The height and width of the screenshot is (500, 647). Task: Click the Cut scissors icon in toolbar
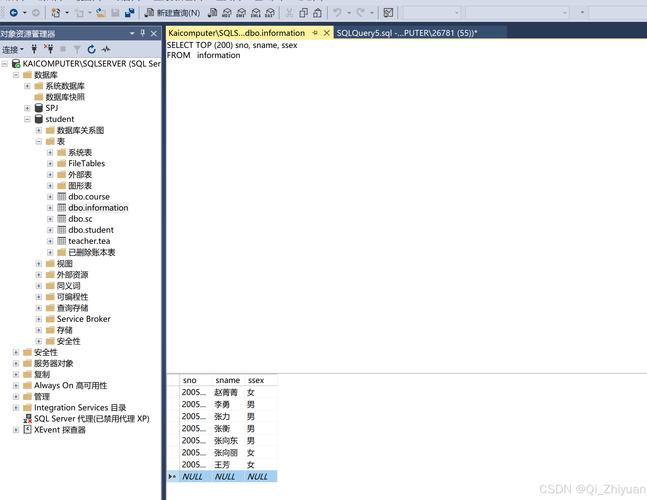[288, 13]
